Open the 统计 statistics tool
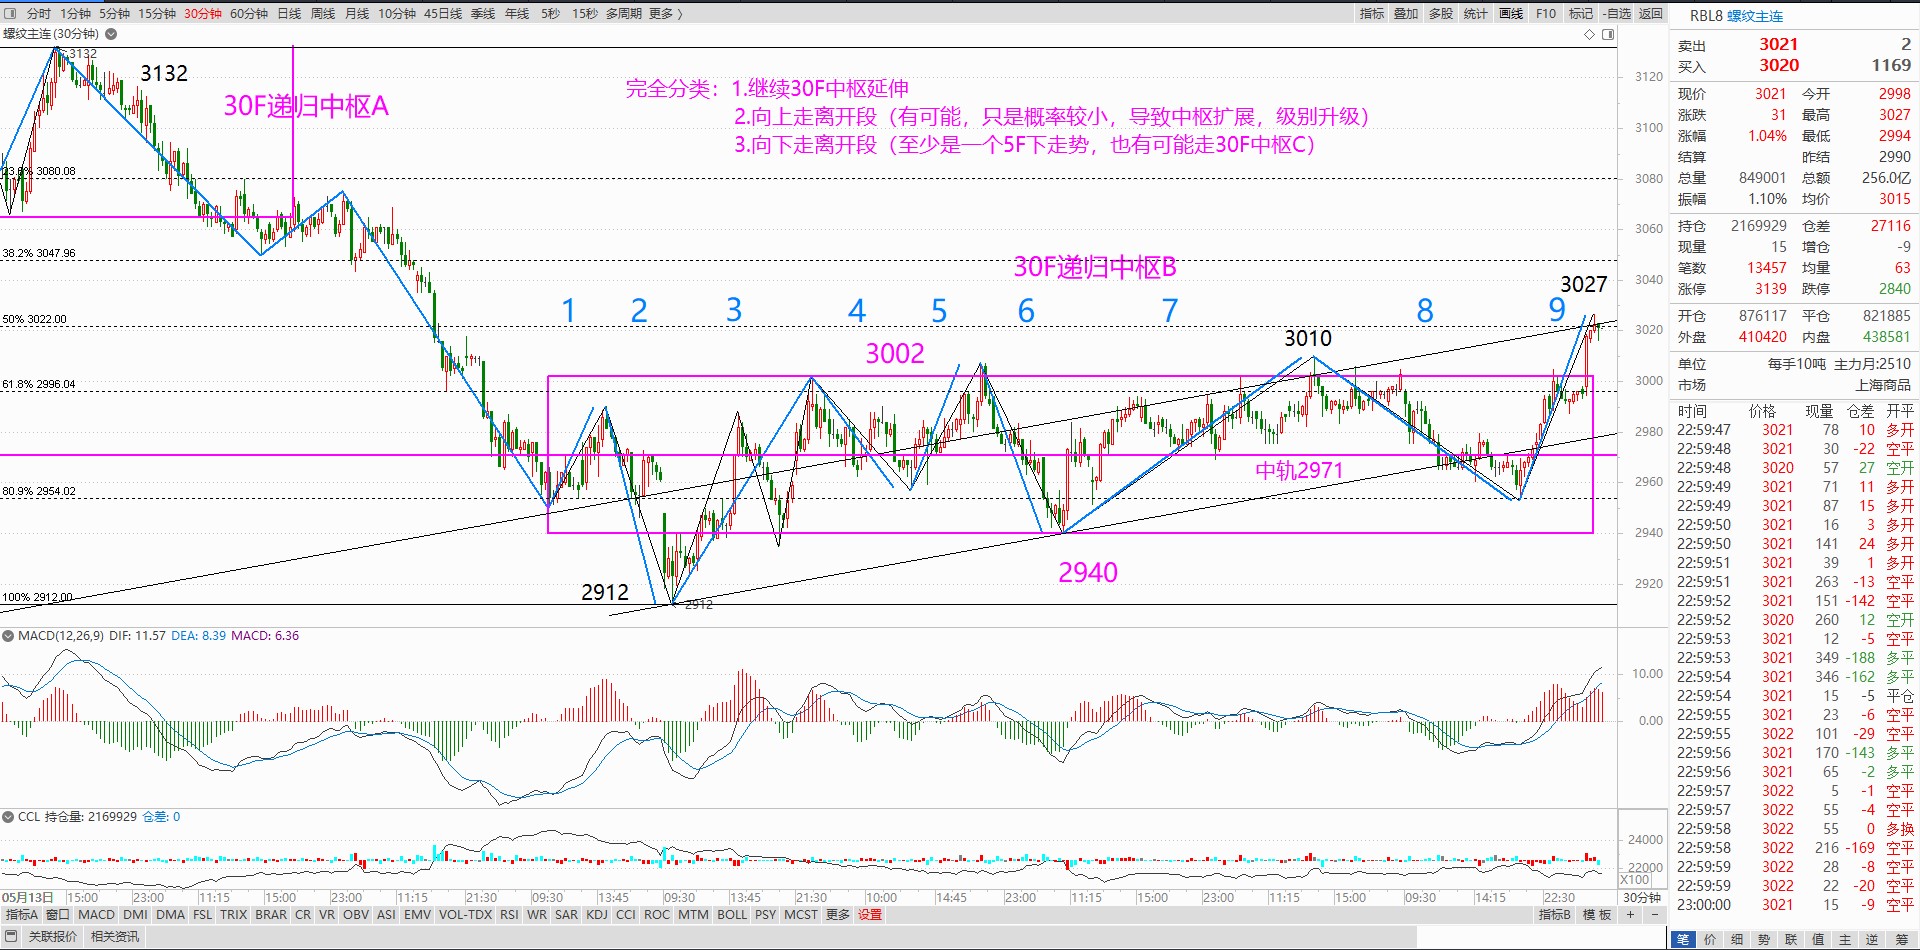Image resolution: width=1920 pixels, height=950 pixels. coord(1475,14)
